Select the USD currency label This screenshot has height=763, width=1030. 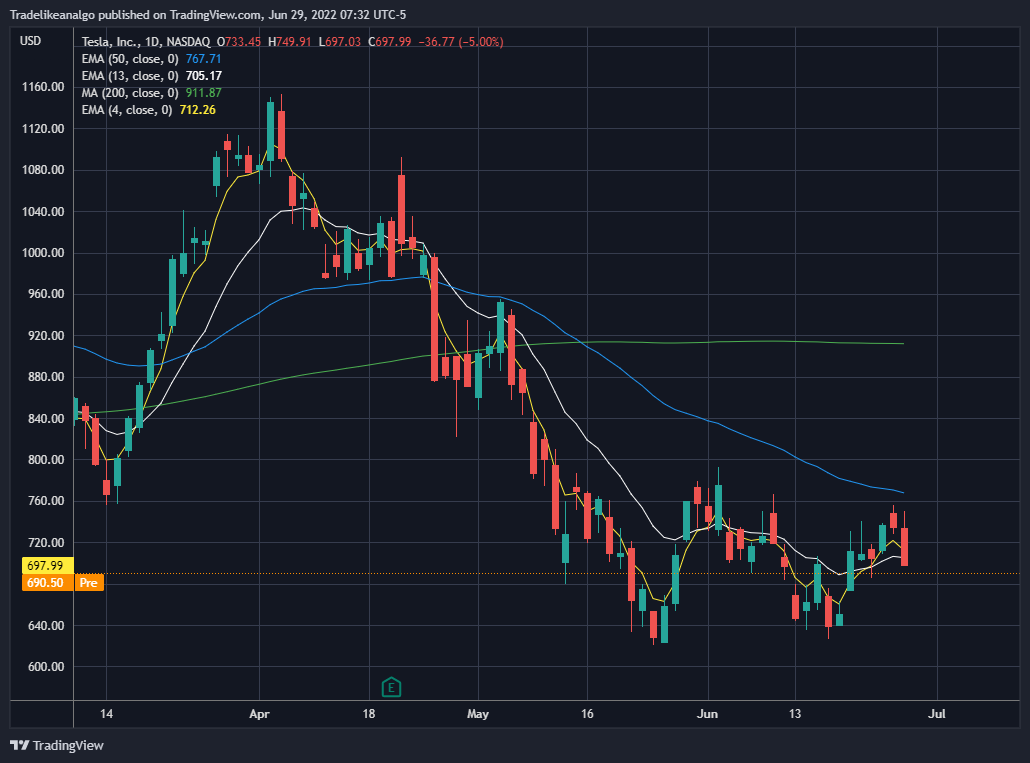[x=30, y=41]
